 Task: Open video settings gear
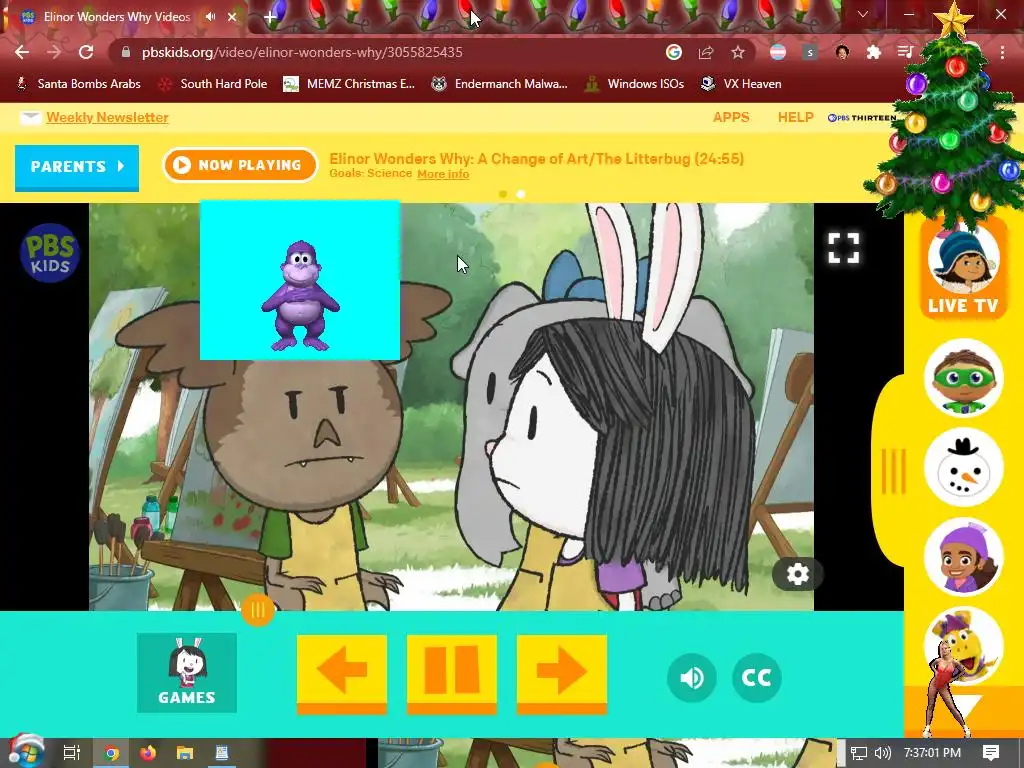pos(797,575)
